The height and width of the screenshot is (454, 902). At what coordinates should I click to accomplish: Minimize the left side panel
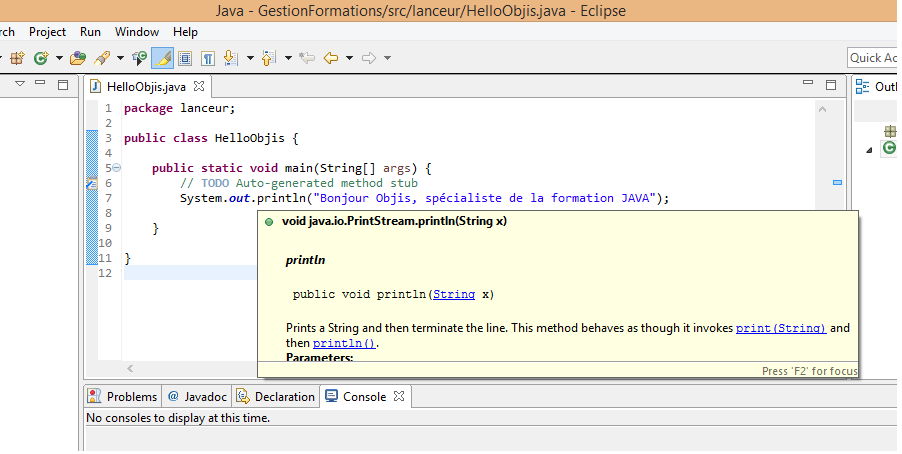(40, 83)
